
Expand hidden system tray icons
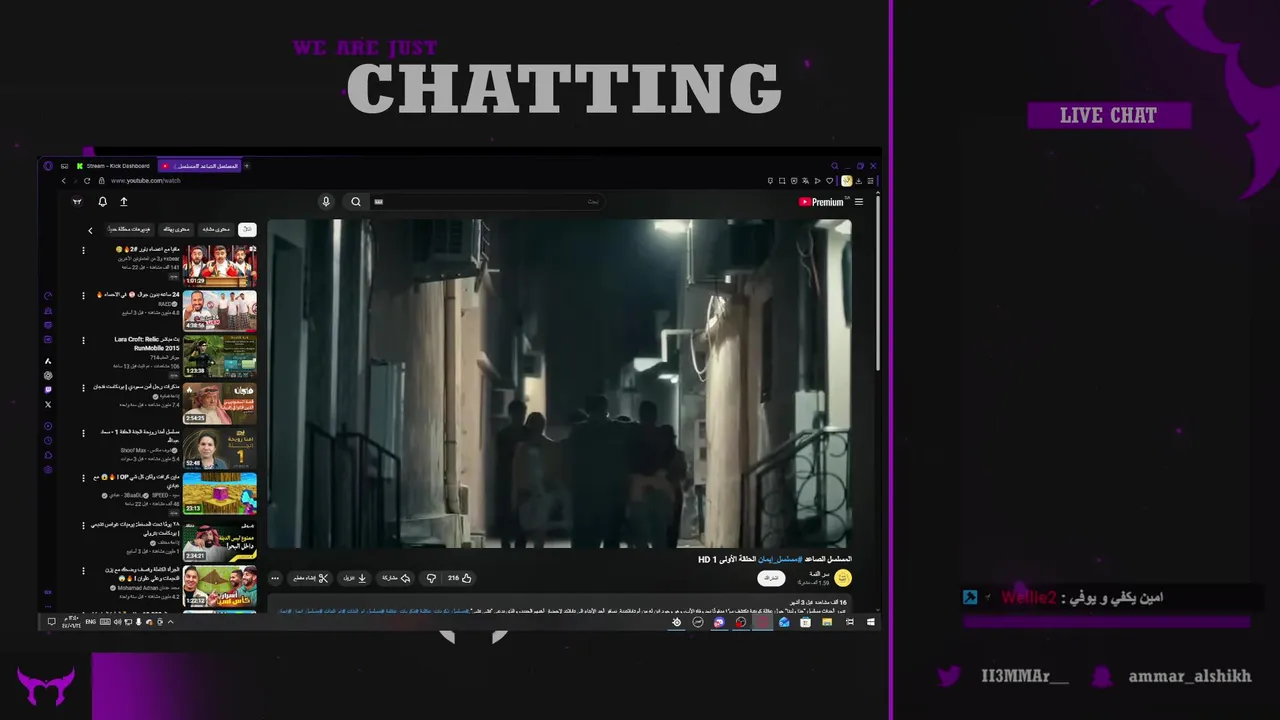170,622
